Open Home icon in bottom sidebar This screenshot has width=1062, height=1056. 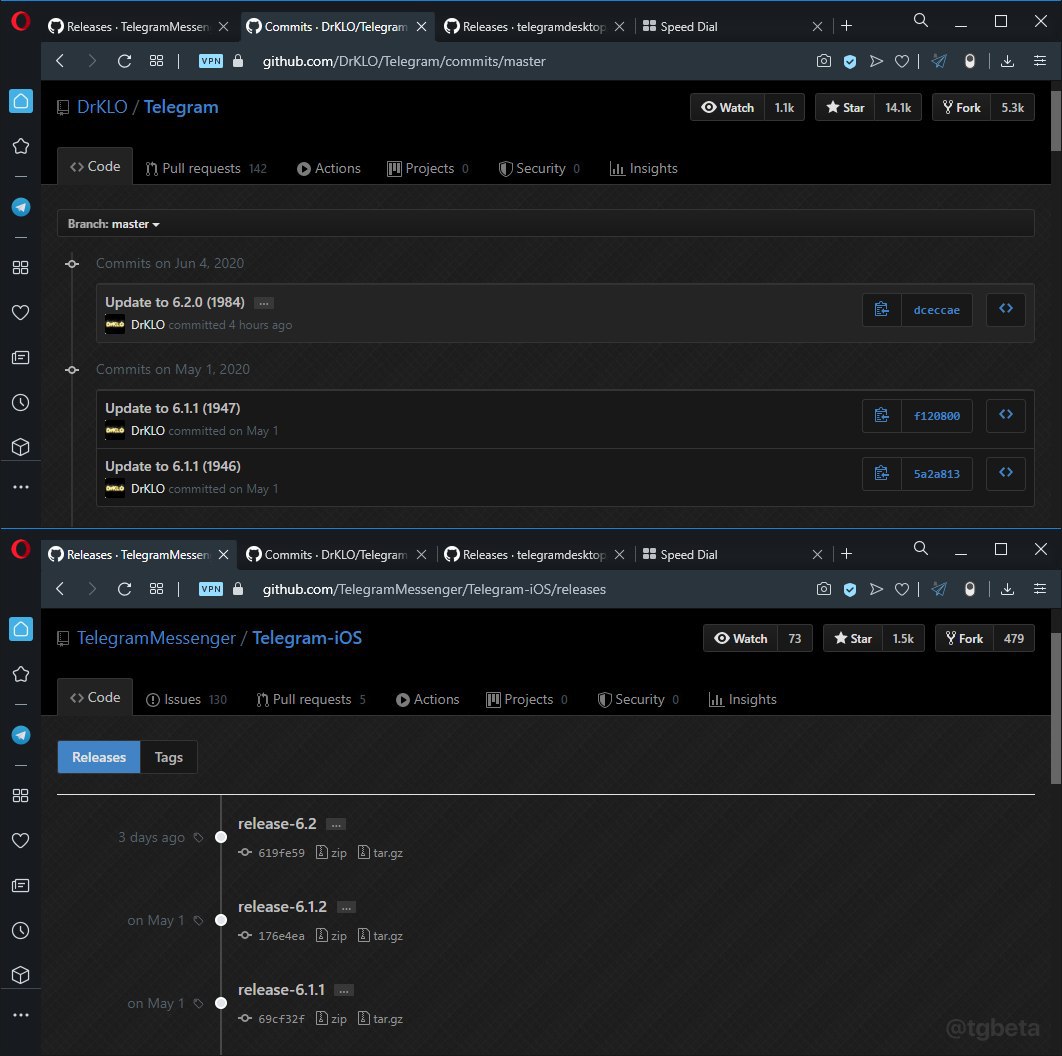(21, 629)
